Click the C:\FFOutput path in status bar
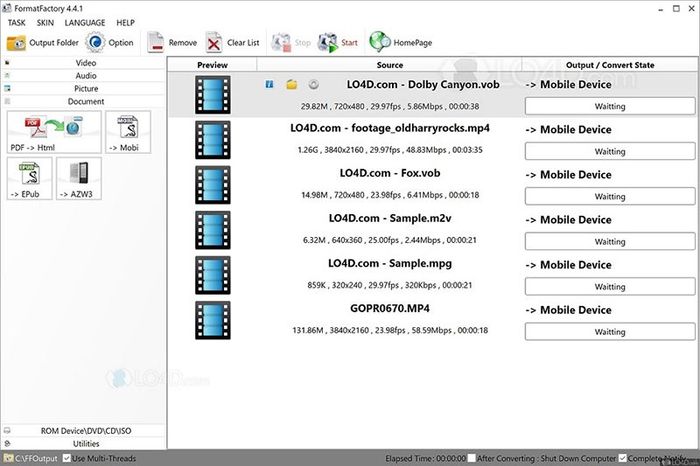Screen dimensions: 700x466 [36, 458]
